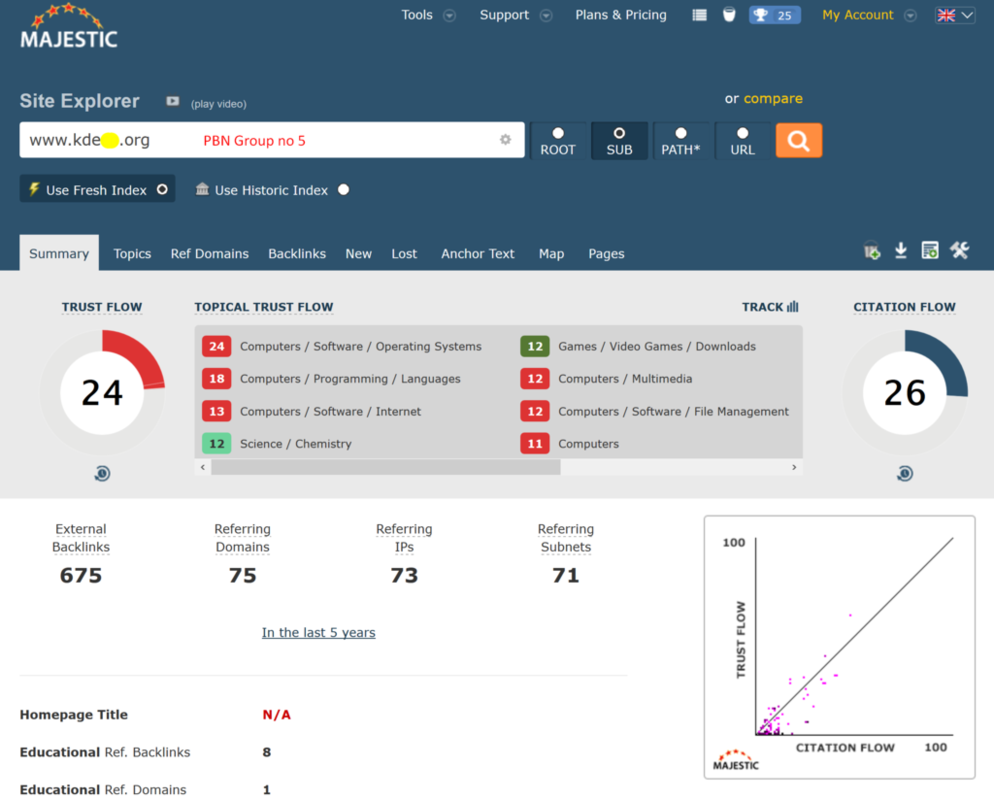
Task: Click the red 24 Operating Systems badge
Action: [217, 346]
